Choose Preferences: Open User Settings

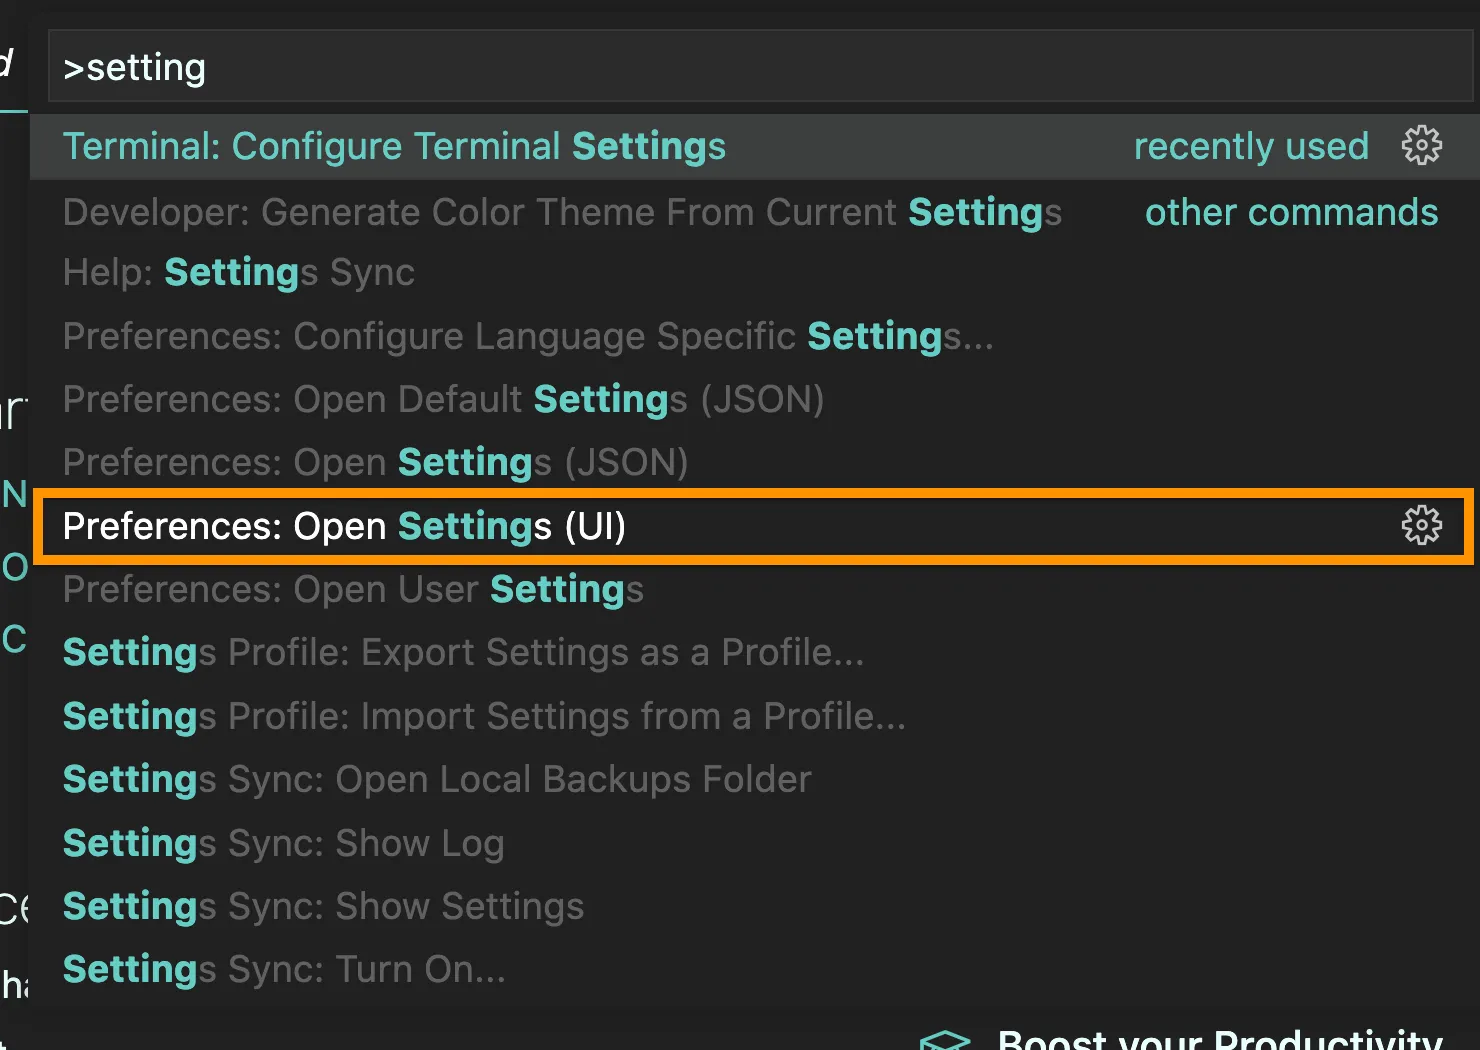353,590
